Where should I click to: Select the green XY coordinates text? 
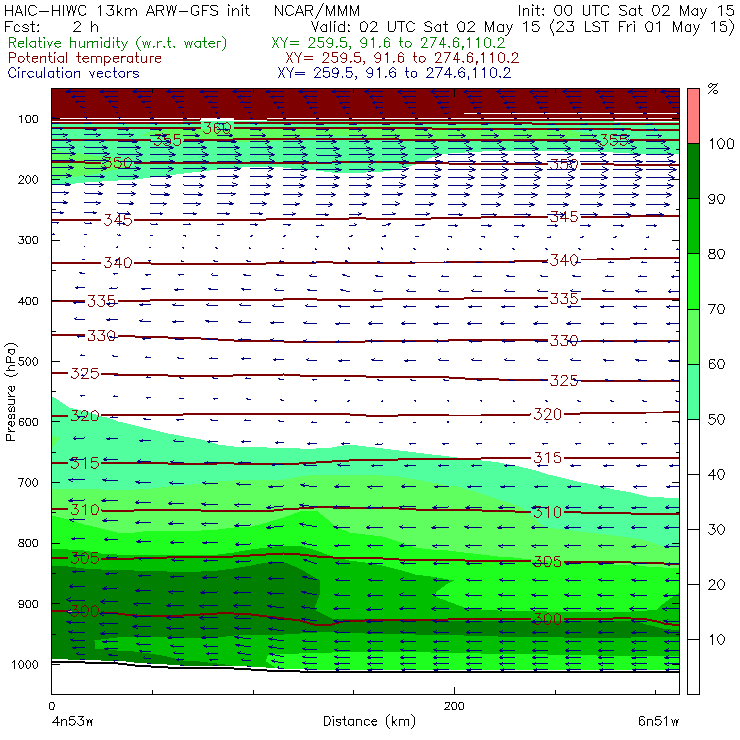(x=388, y=43)
